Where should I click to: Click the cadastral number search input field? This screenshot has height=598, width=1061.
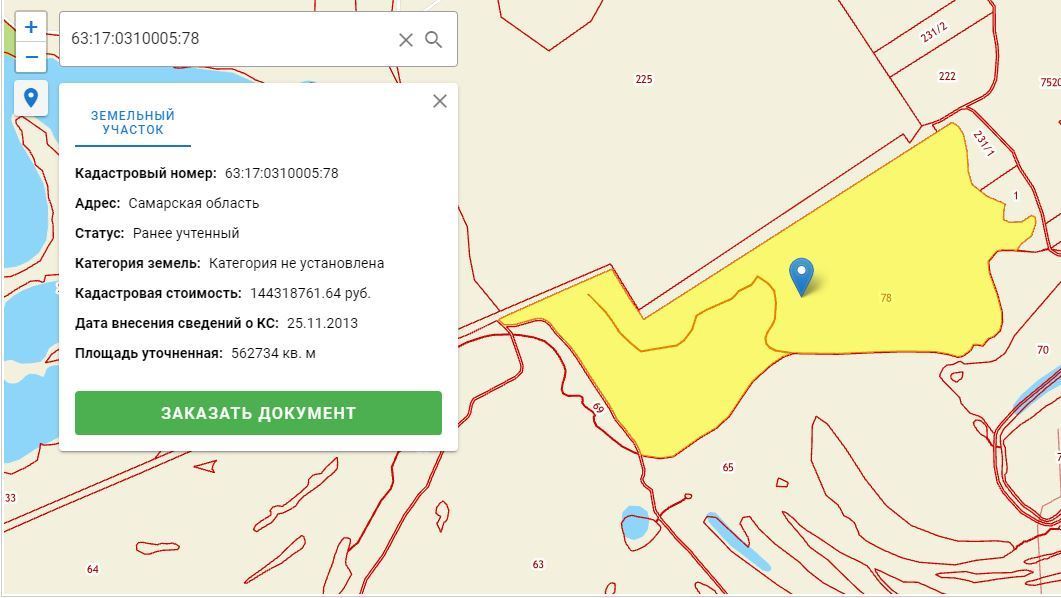[220, 39]
